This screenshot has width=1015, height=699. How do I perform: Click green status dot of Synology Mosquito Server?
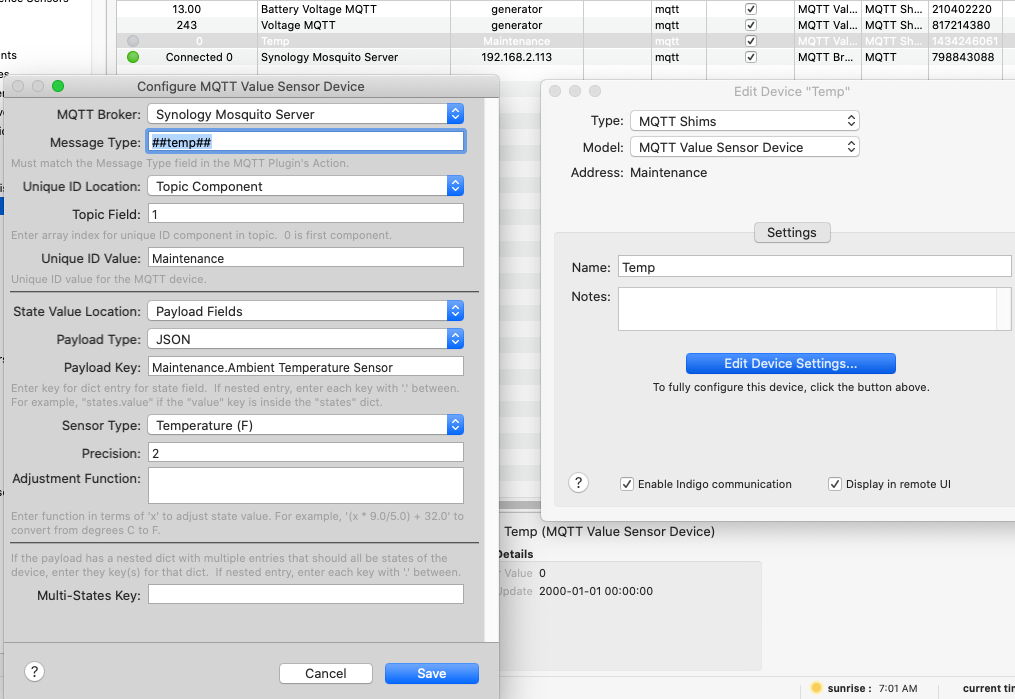[x=133, y=57]
